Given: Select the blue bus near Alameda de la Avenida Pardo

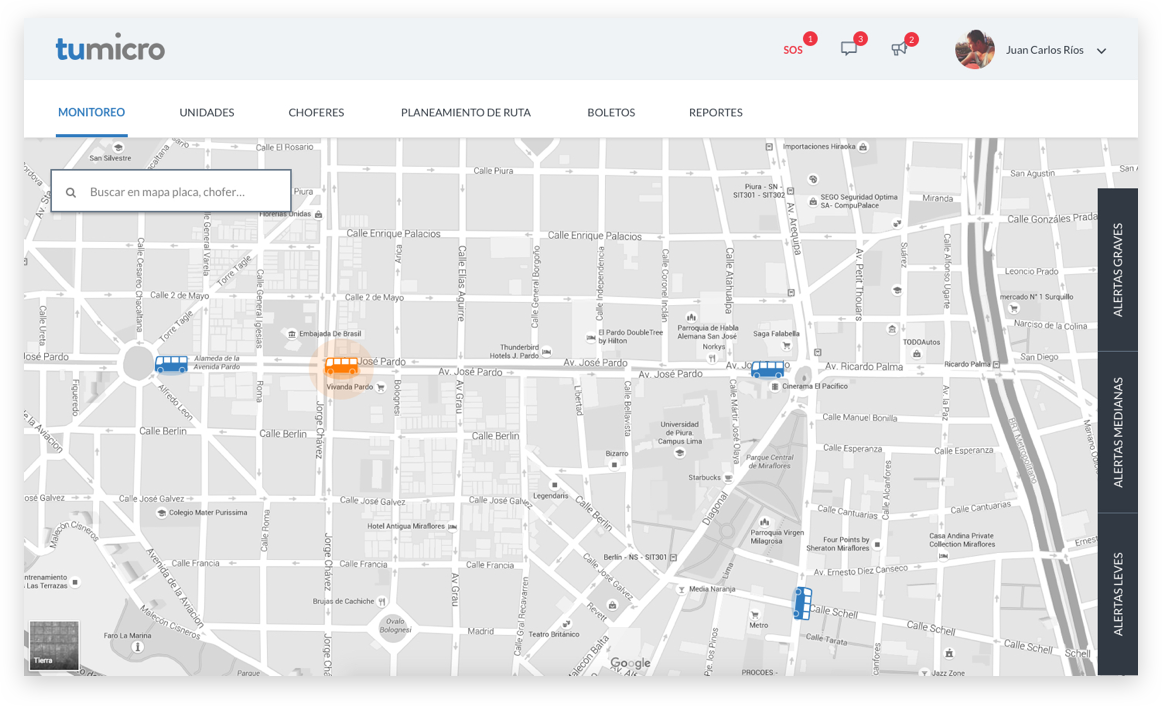Looking at the screenshot, I should coord(171,364).
